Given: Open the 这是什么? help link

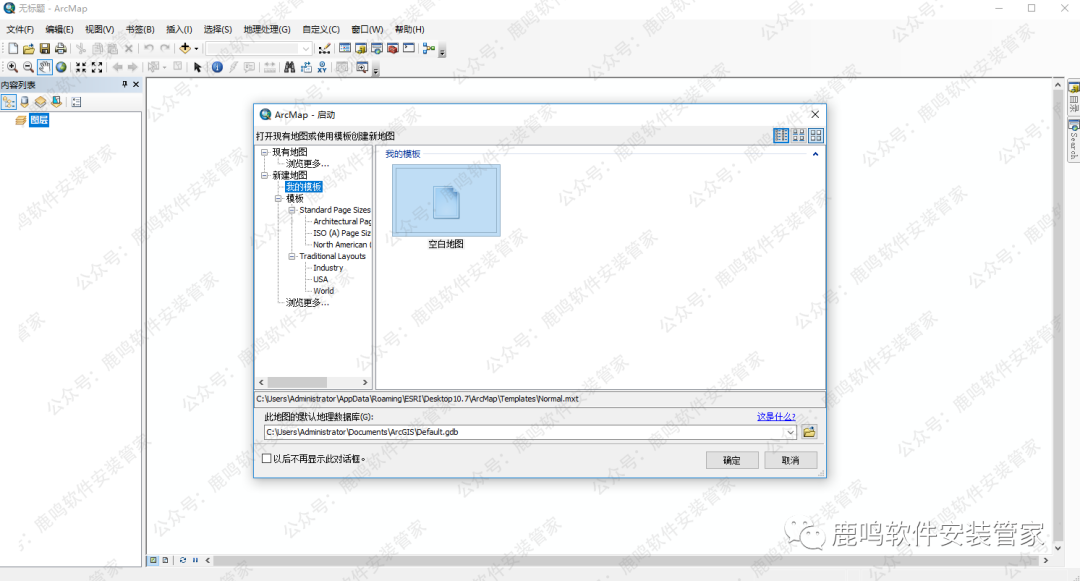Looking at the screenshot, I should click(776, 416).
